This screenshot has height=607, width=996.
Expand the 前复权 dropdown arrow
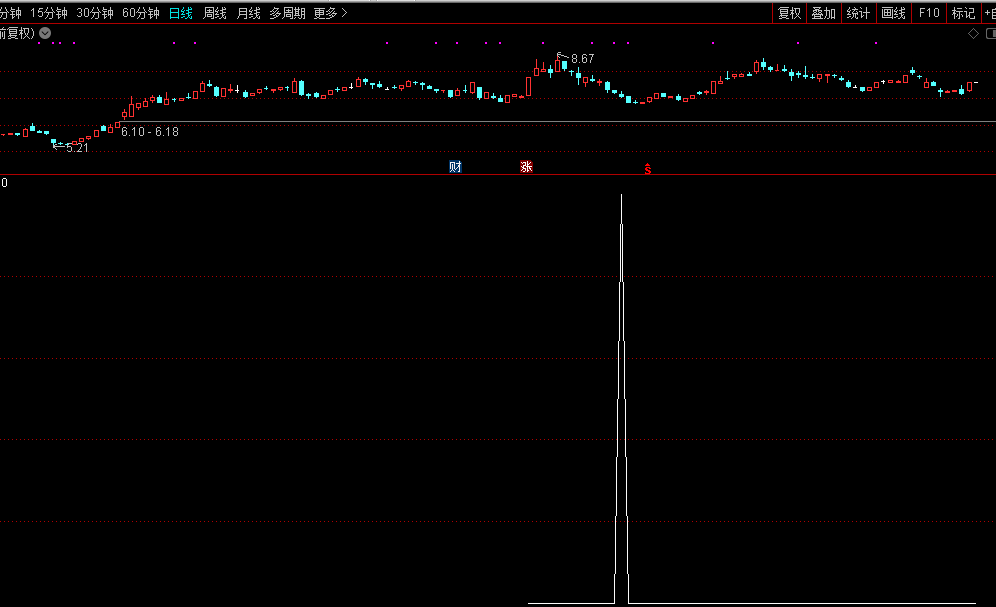point(45,33)
